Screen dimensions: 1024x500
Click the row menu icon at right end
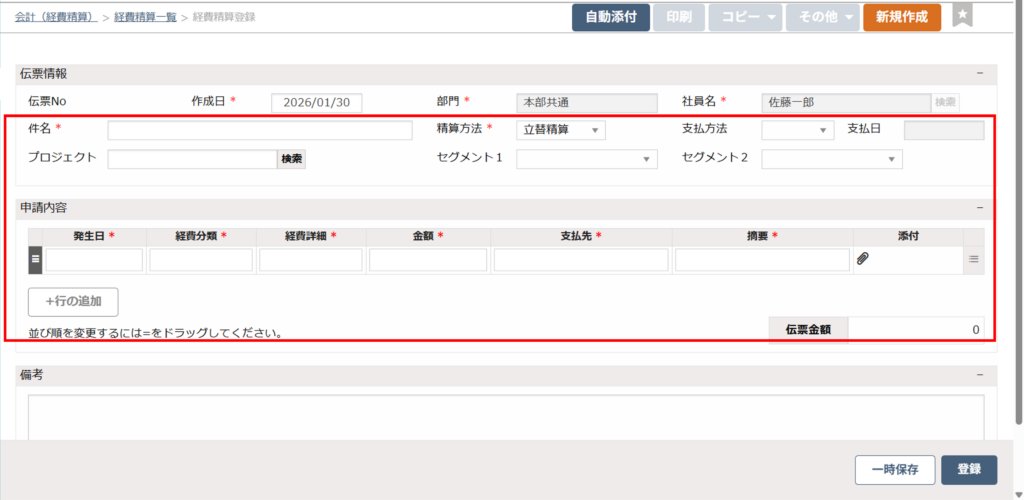(974, 259)
